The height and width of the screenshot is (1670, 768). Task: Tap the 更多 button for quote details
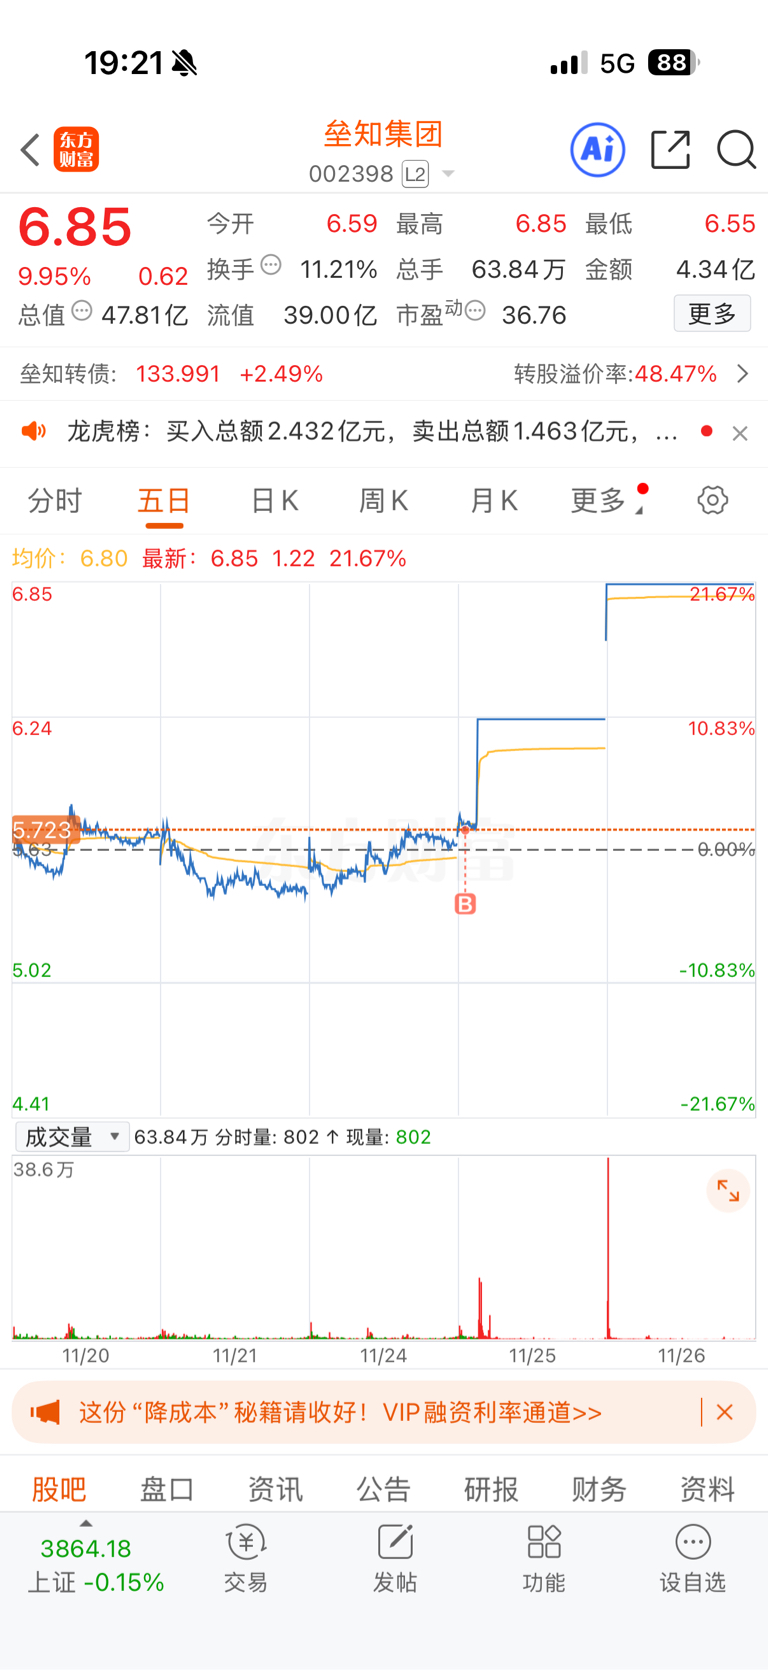pos(712,314)
